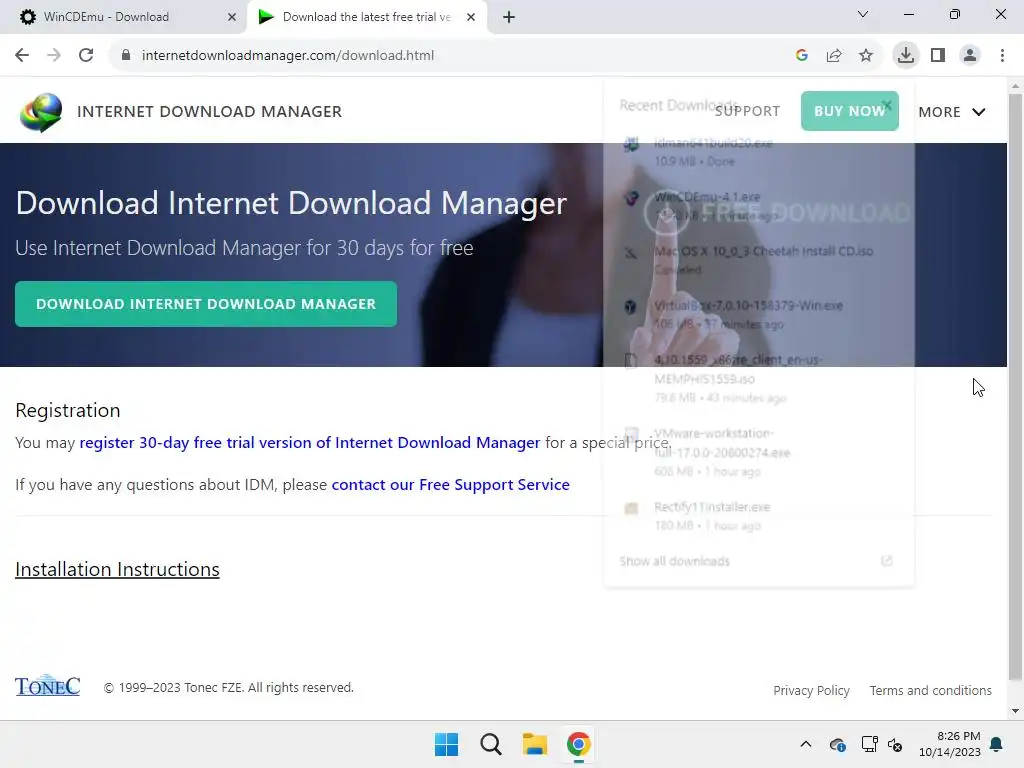This screenshot has height=768, width=1024.
Task: Open contact our Free Support Service link
Action: tap(451, 485)
